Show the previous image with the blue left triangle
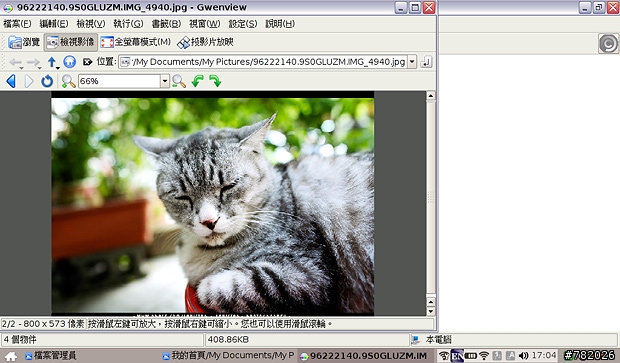The width and height of the screenshot is (620, 363). pos(11,81)
